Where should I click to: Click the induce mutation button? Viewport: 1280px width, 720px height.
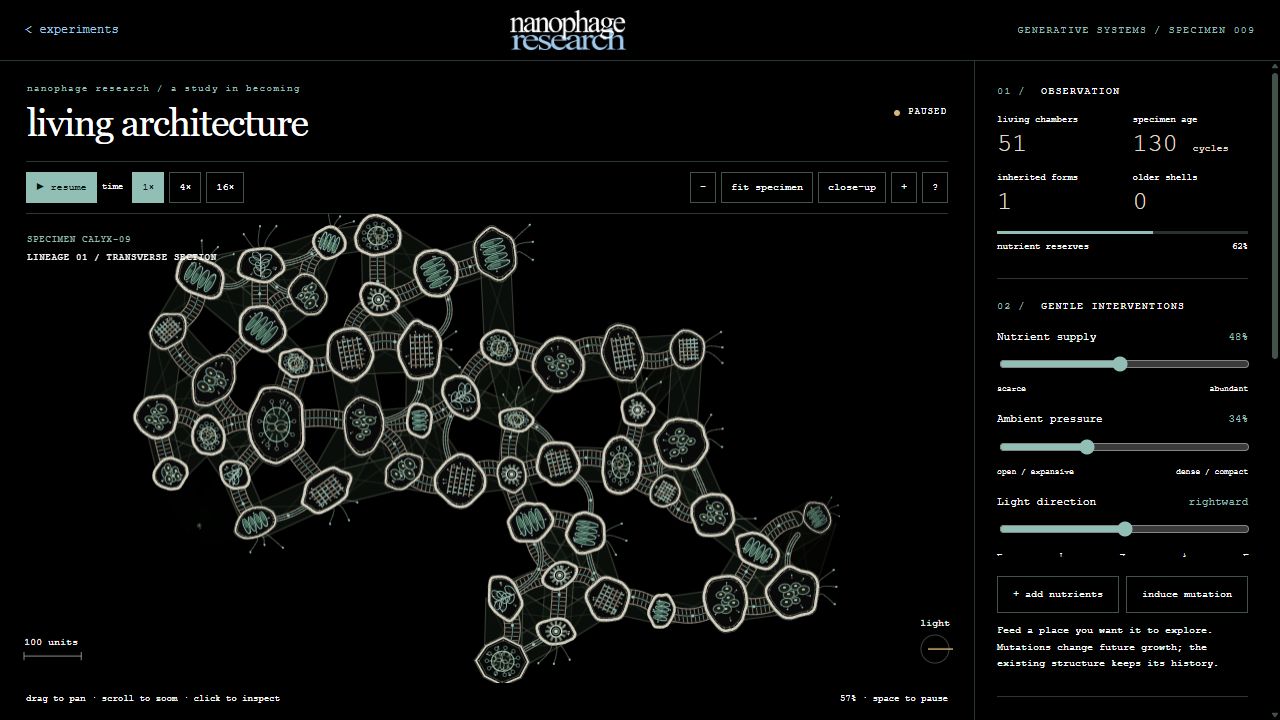point(1187,594)
